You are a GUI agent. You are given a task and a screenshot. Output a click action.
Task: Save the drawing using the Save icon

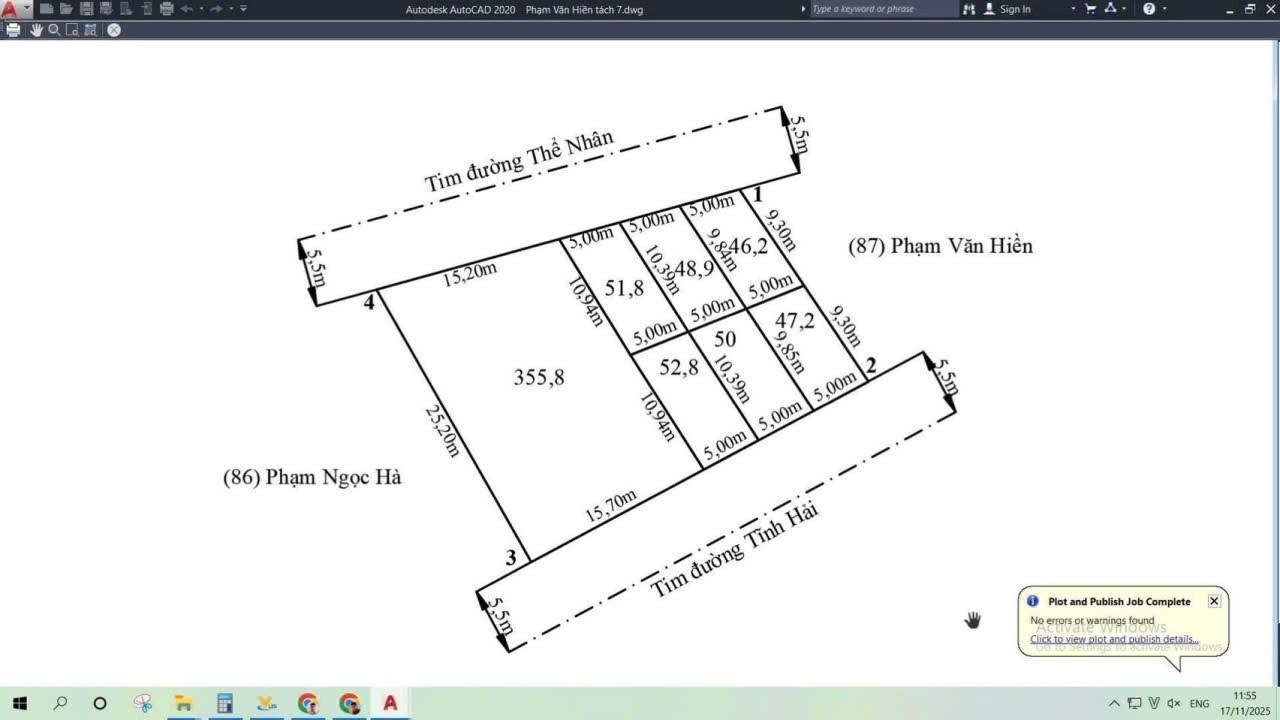(86, 8)
